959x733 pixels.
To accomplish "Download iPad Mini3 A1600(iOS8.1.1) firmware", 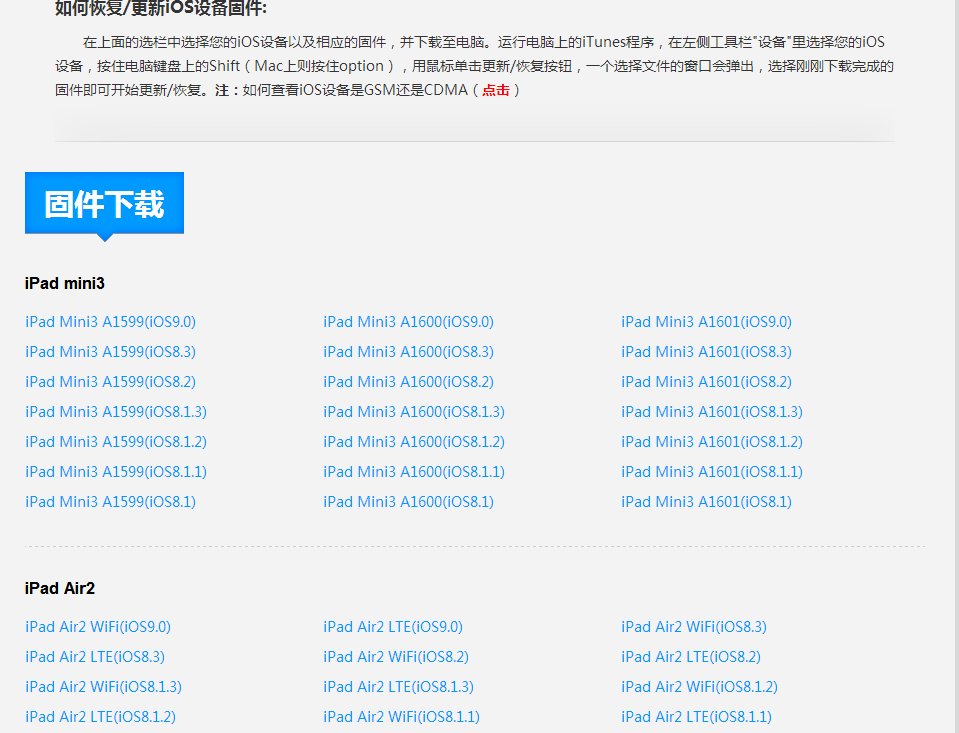I will (414, 472).
